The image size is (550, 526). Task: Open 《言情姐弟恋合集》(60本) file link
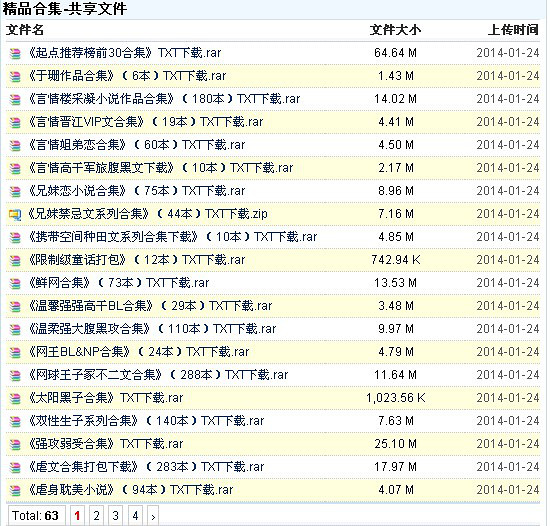[x=137, y=145]
